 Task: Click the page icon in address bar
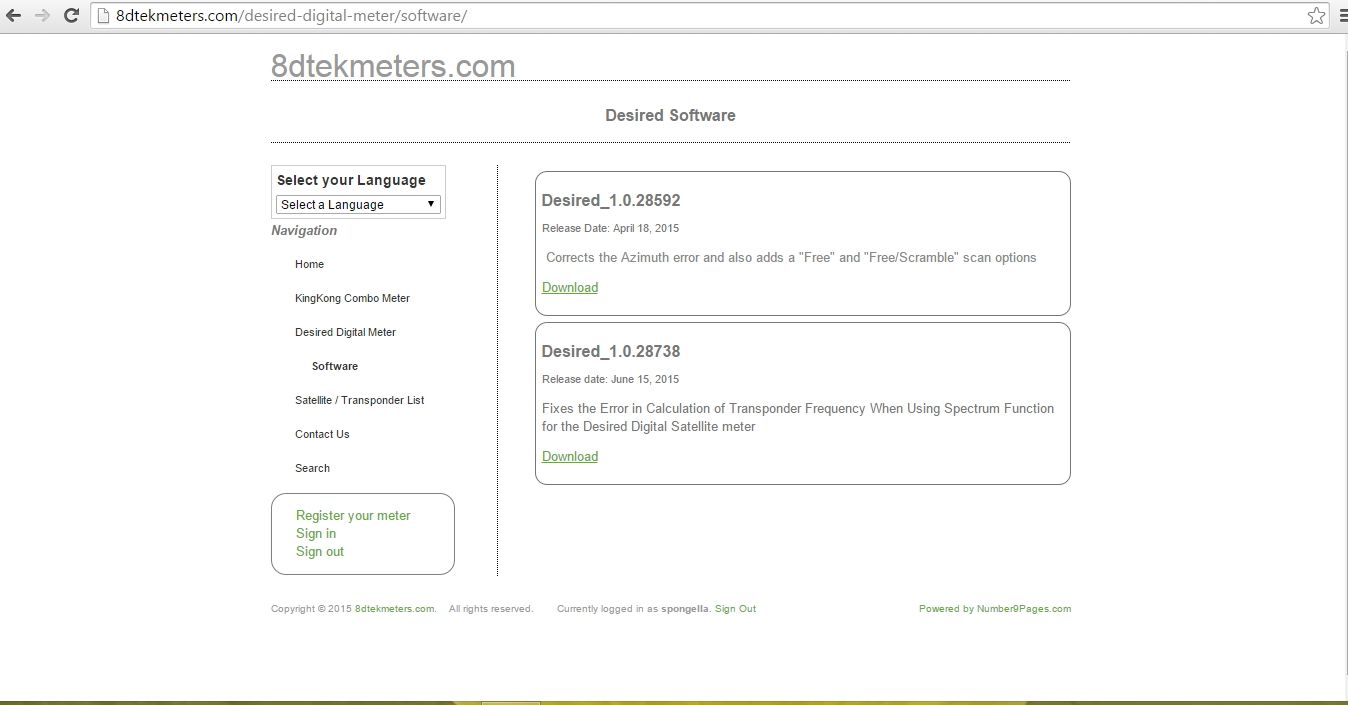103,16
